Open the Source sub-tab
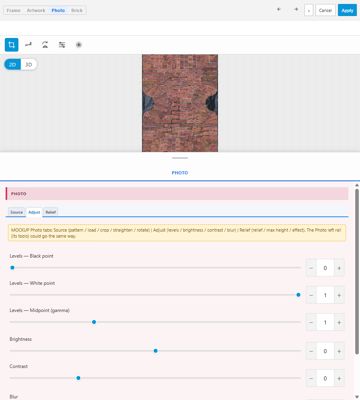Viewport: 360px width, 400px height. 16,212
